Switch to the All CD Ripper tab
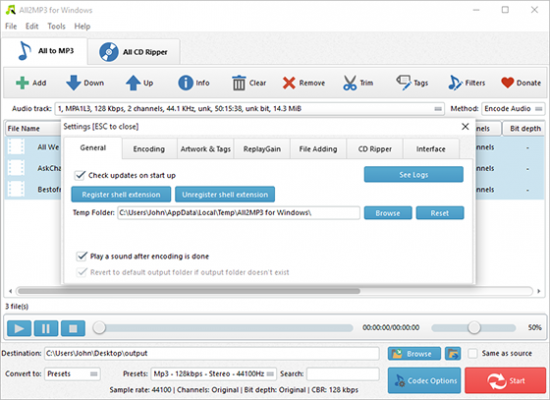Screen dimensions: 550x400 click(134, 52)
